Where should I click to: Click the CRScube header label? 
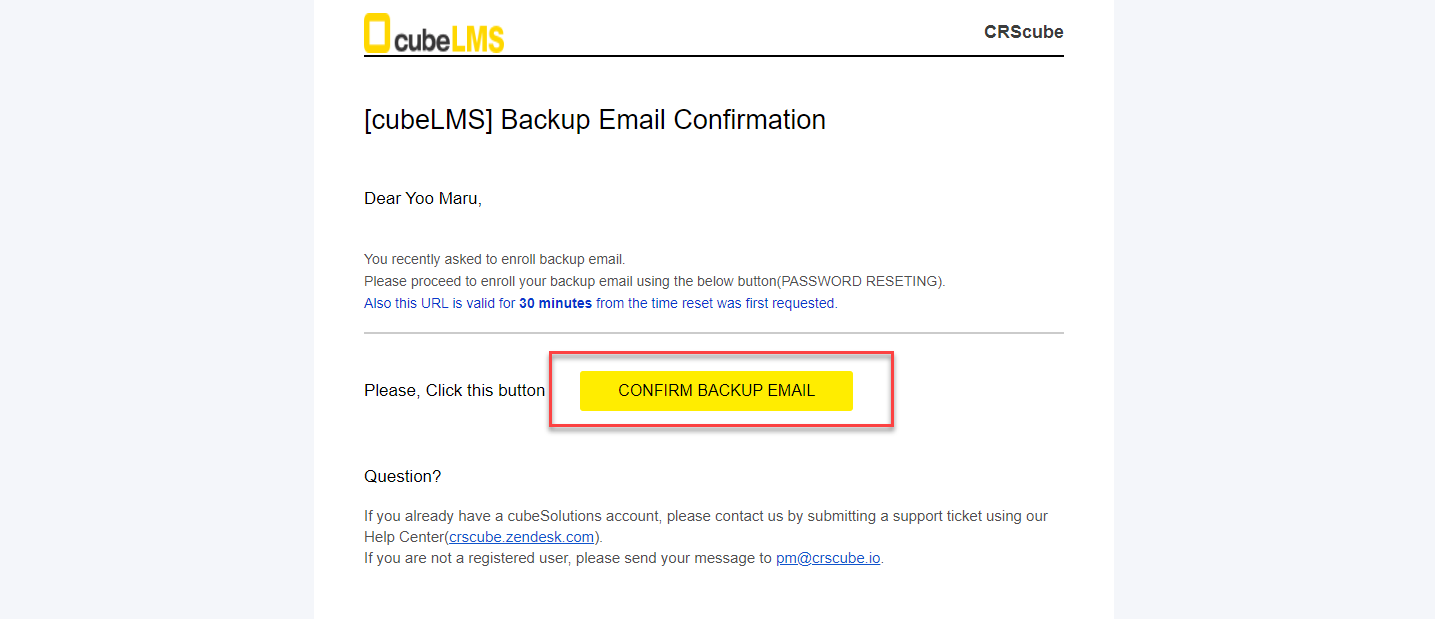point(1023,32)
